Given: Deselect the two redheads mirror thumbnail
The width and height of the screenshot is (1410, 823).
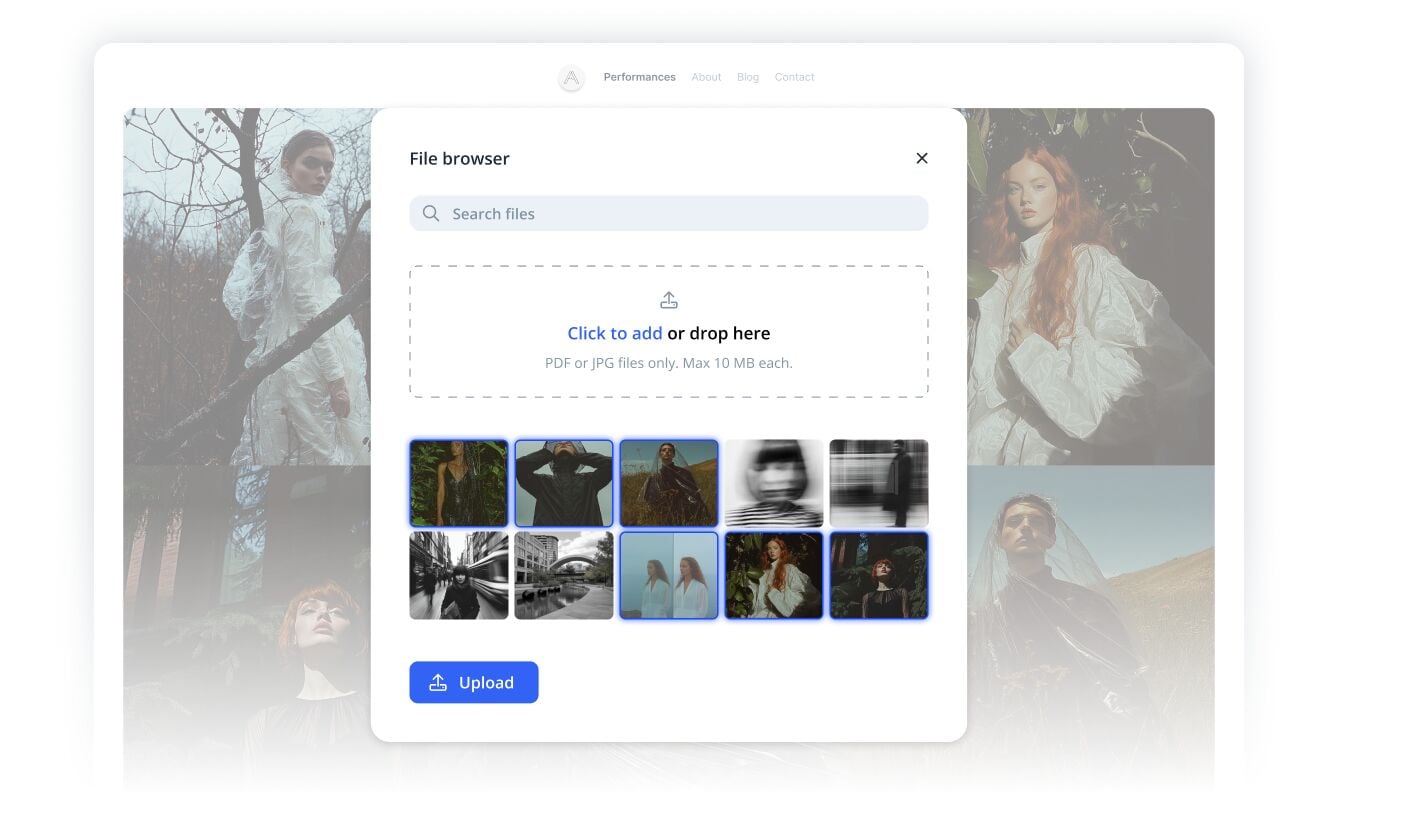Looking at the screenshot, I should (669, 576).
